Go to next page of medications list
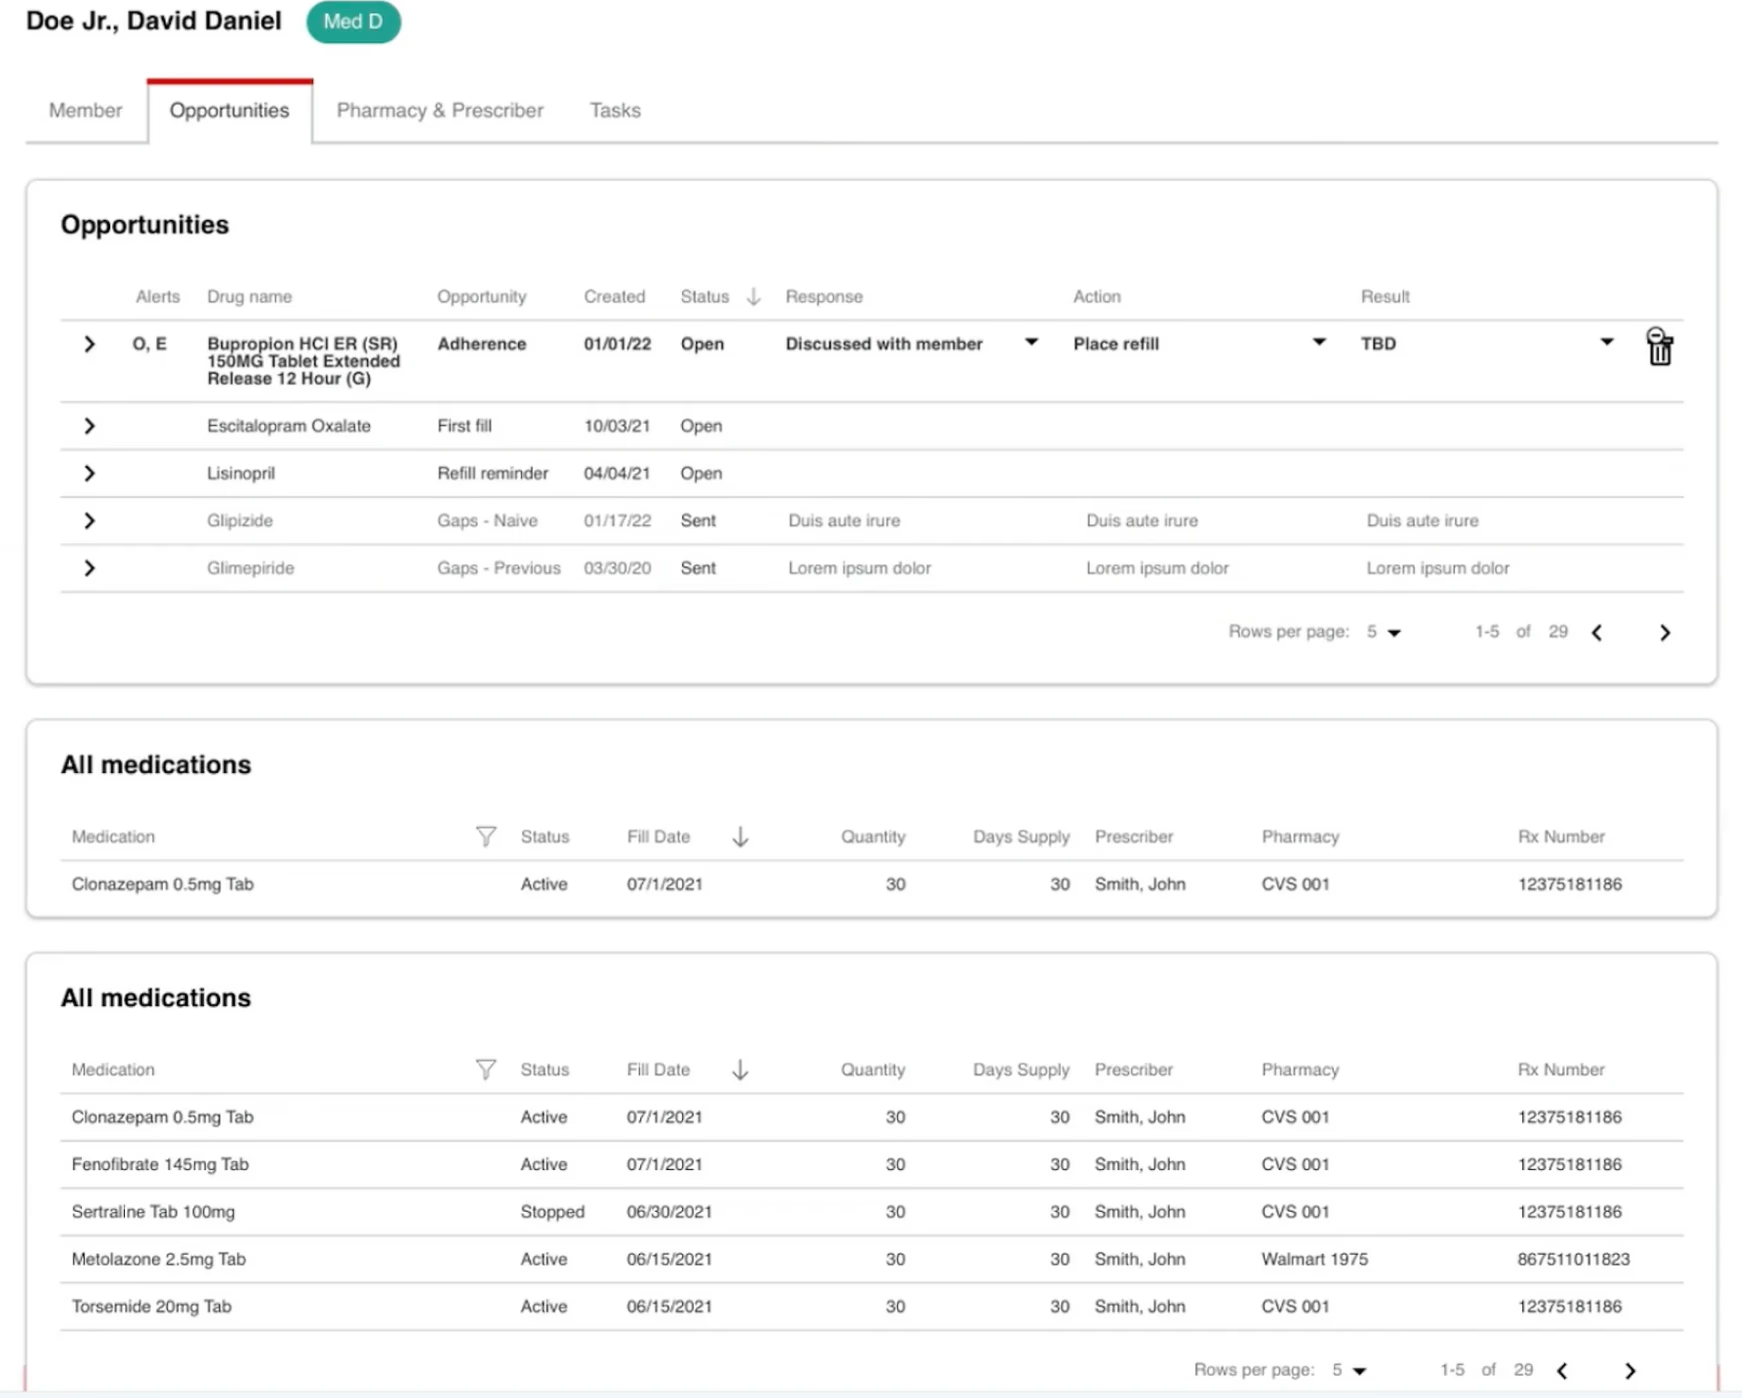This screenshot has height=1398, width=1742. [1630, 1371]
